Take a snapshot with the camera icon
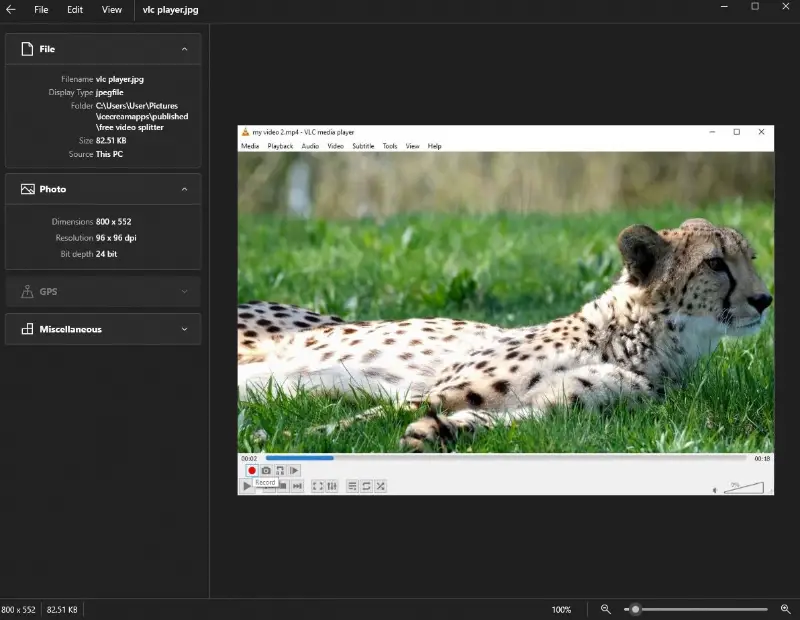 pos(266,471)
